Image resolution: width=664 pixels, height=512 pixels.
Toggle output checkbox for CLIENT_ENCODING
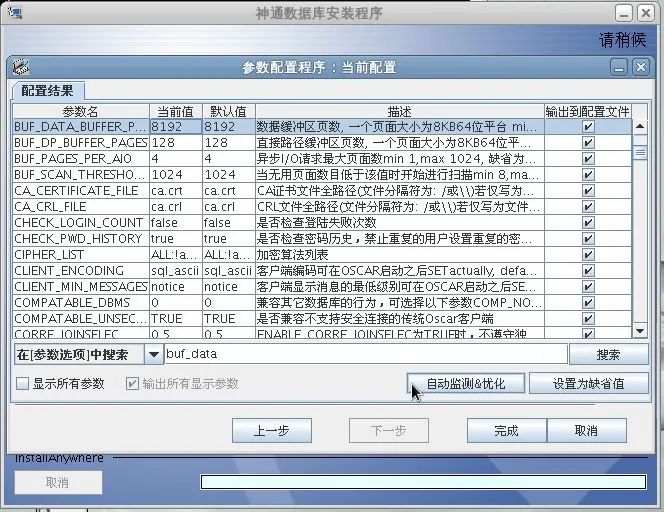tap(588, 271)
